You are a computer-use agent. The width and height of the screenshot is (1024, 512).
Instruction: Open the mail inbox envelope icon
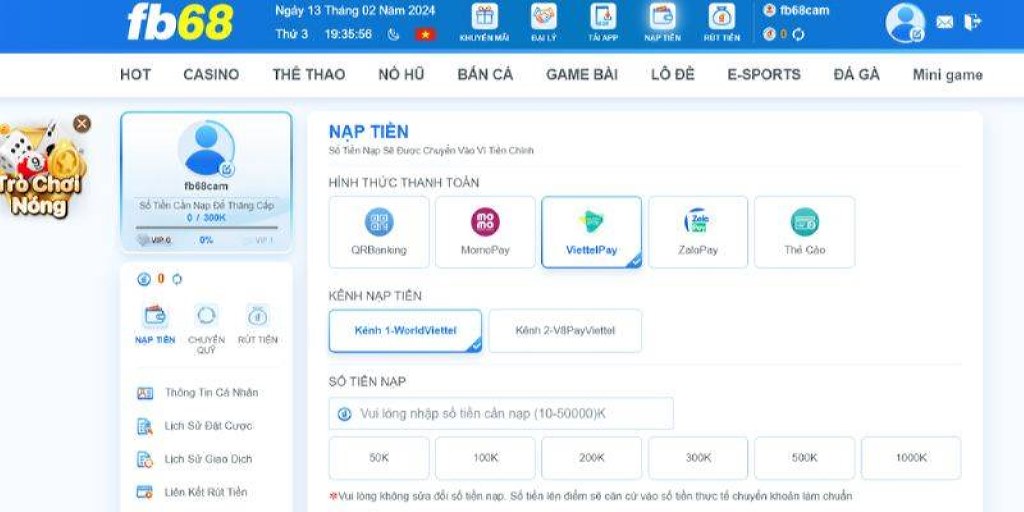[944, 22]
